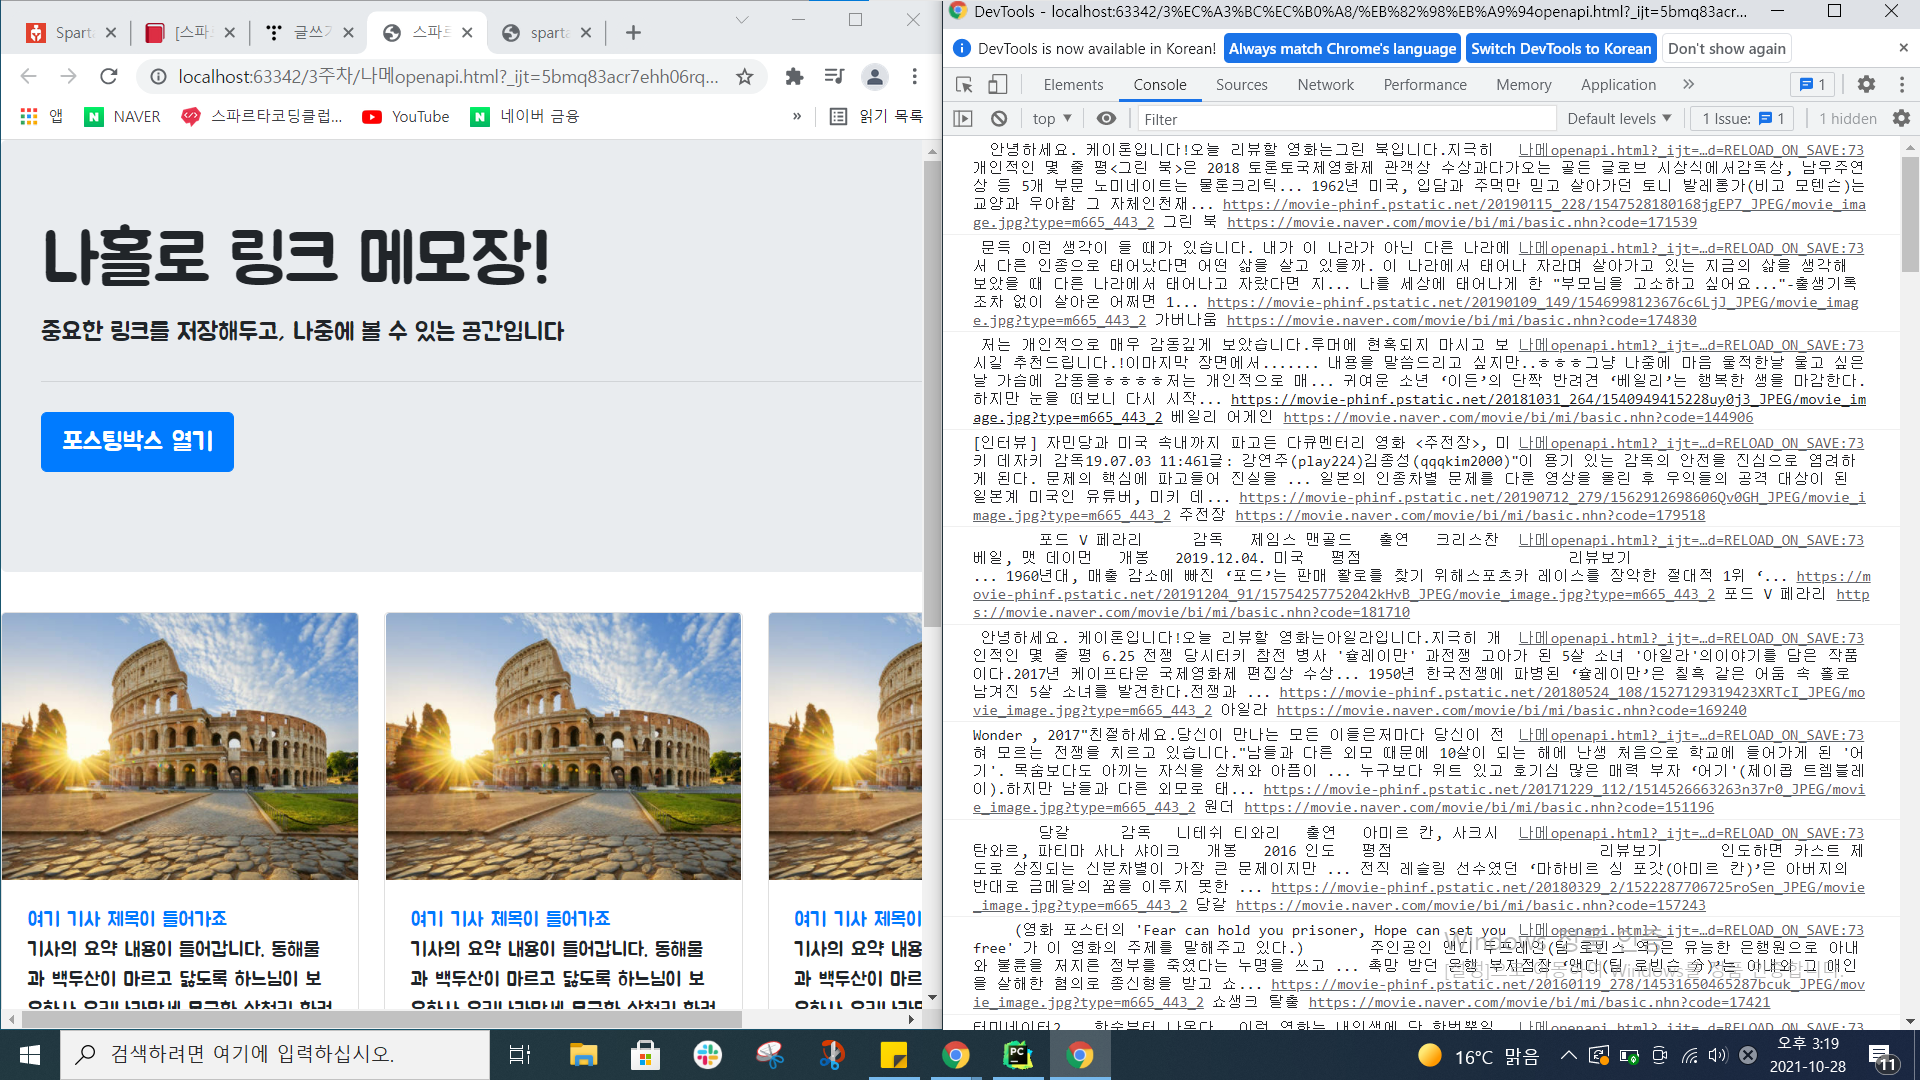Expand the top JavaScript context dropdown
The width and height of the screenshot is (1920, 1080).
click(x=1052, y=118)
